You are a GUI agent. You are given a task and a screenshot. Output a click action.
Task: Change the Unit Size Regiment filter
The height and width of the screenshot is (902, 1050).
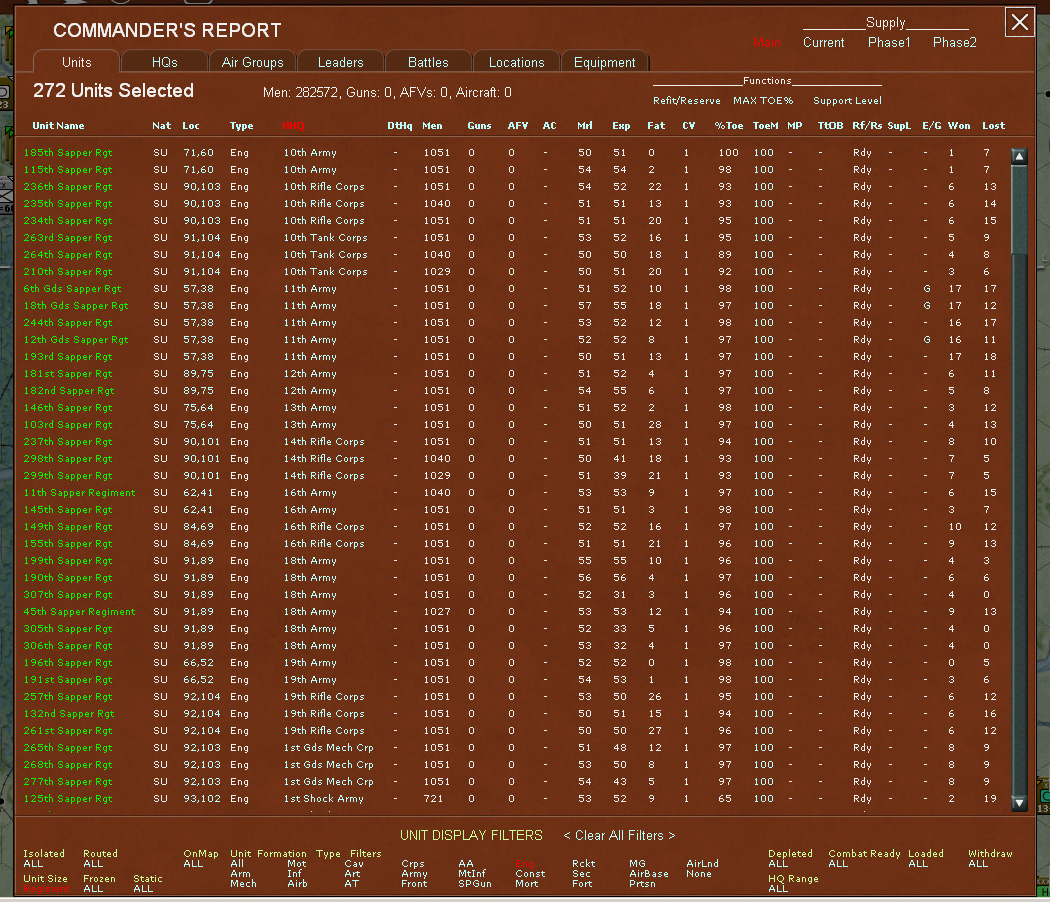tap(46, 889)
